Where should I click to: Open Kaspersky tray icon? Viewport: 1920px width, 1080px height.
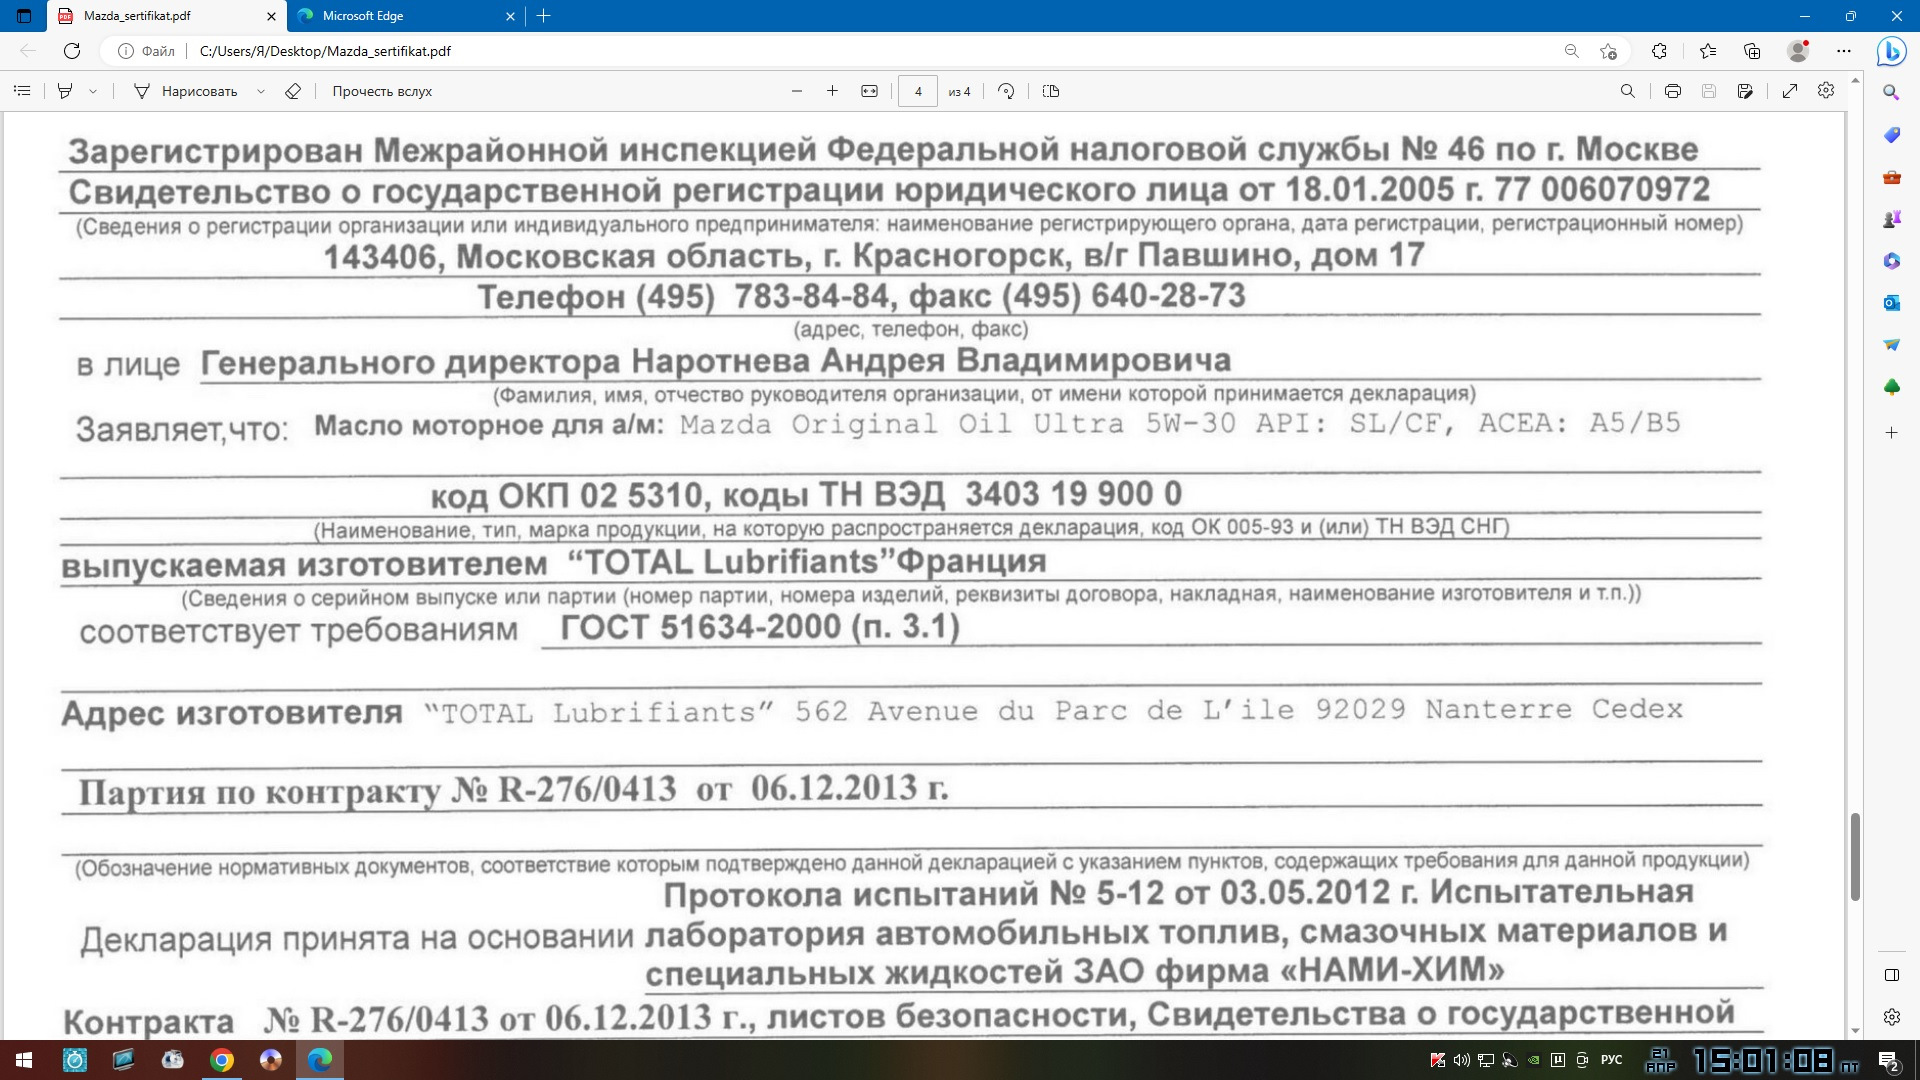[1438, 1060]
